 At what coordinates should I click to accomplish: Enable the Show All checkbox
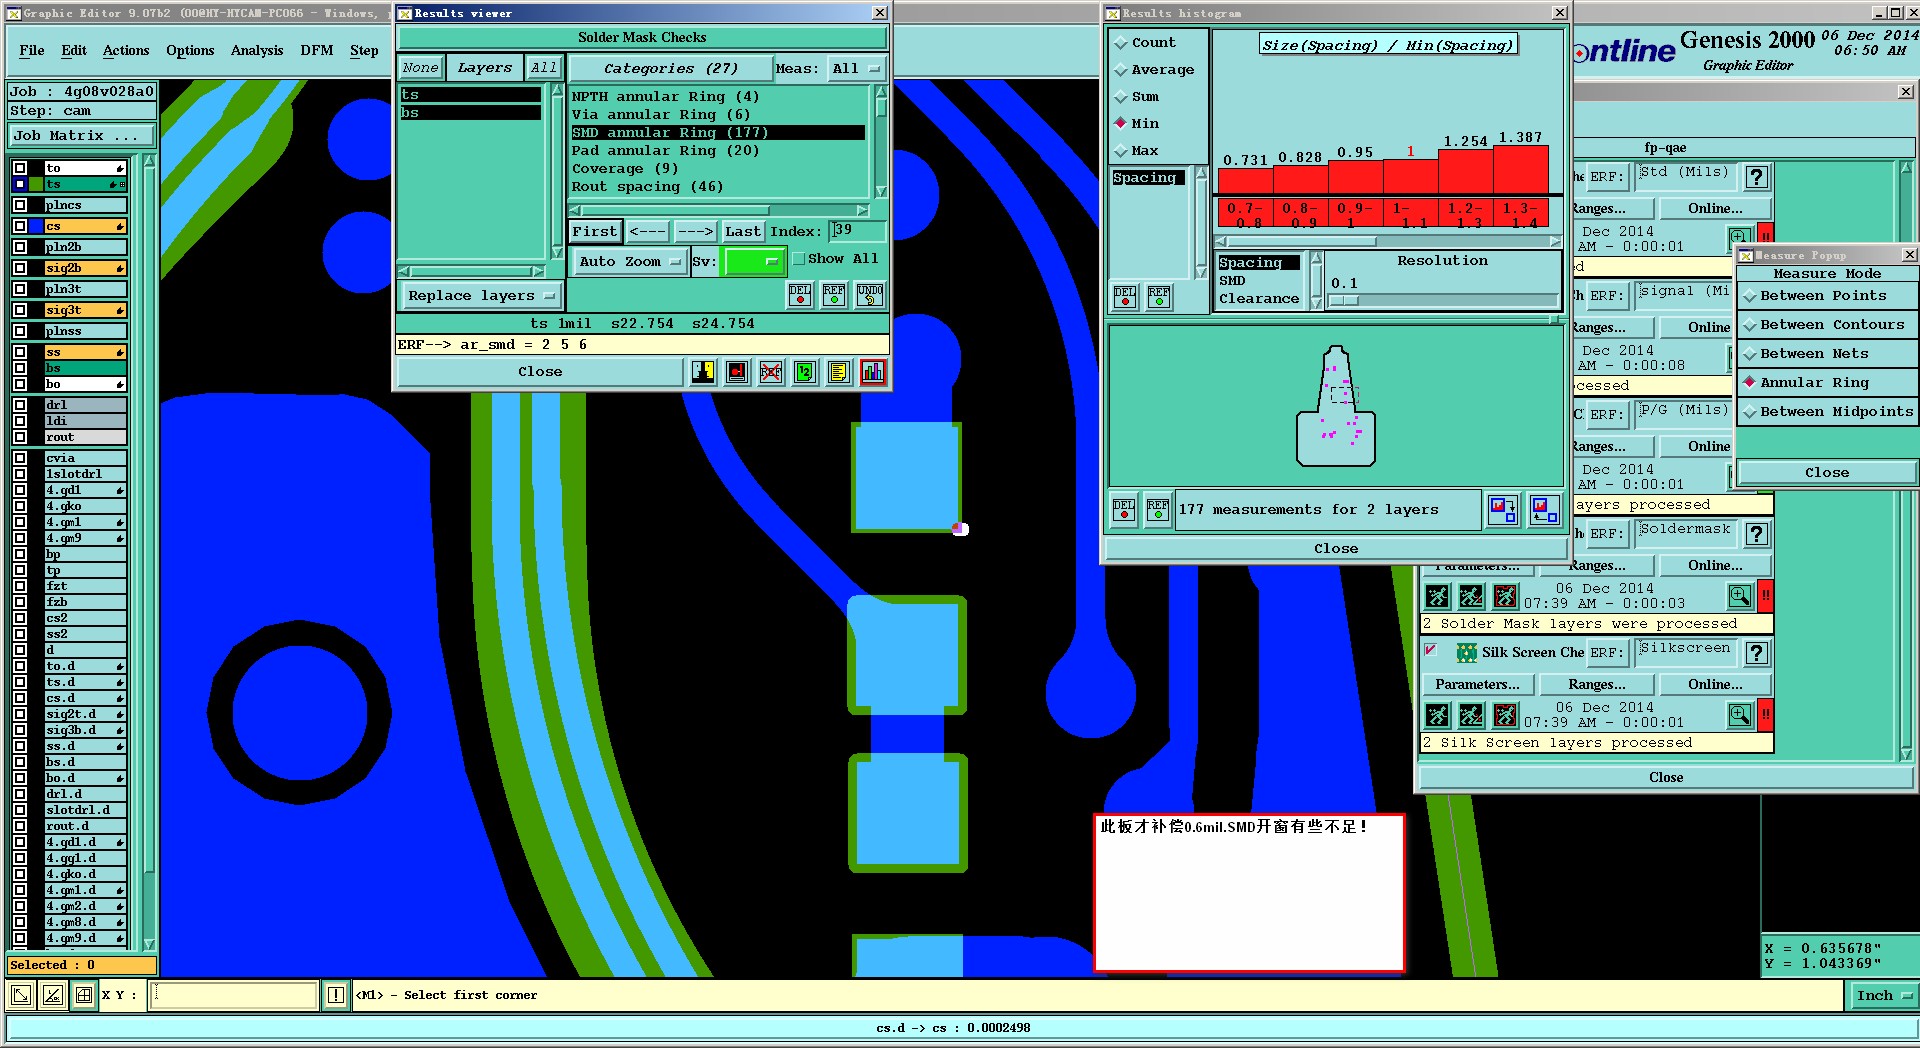pos(799,259)
